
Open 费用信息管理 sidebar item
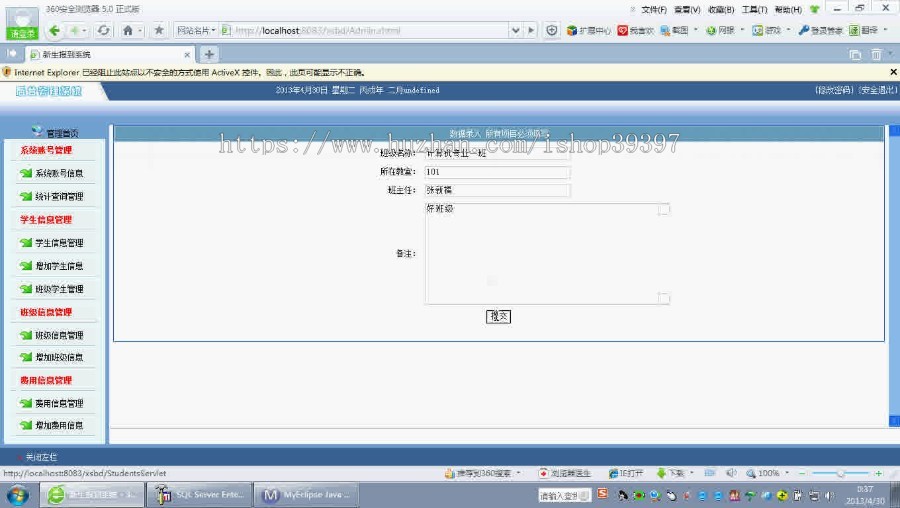(59, 404)
